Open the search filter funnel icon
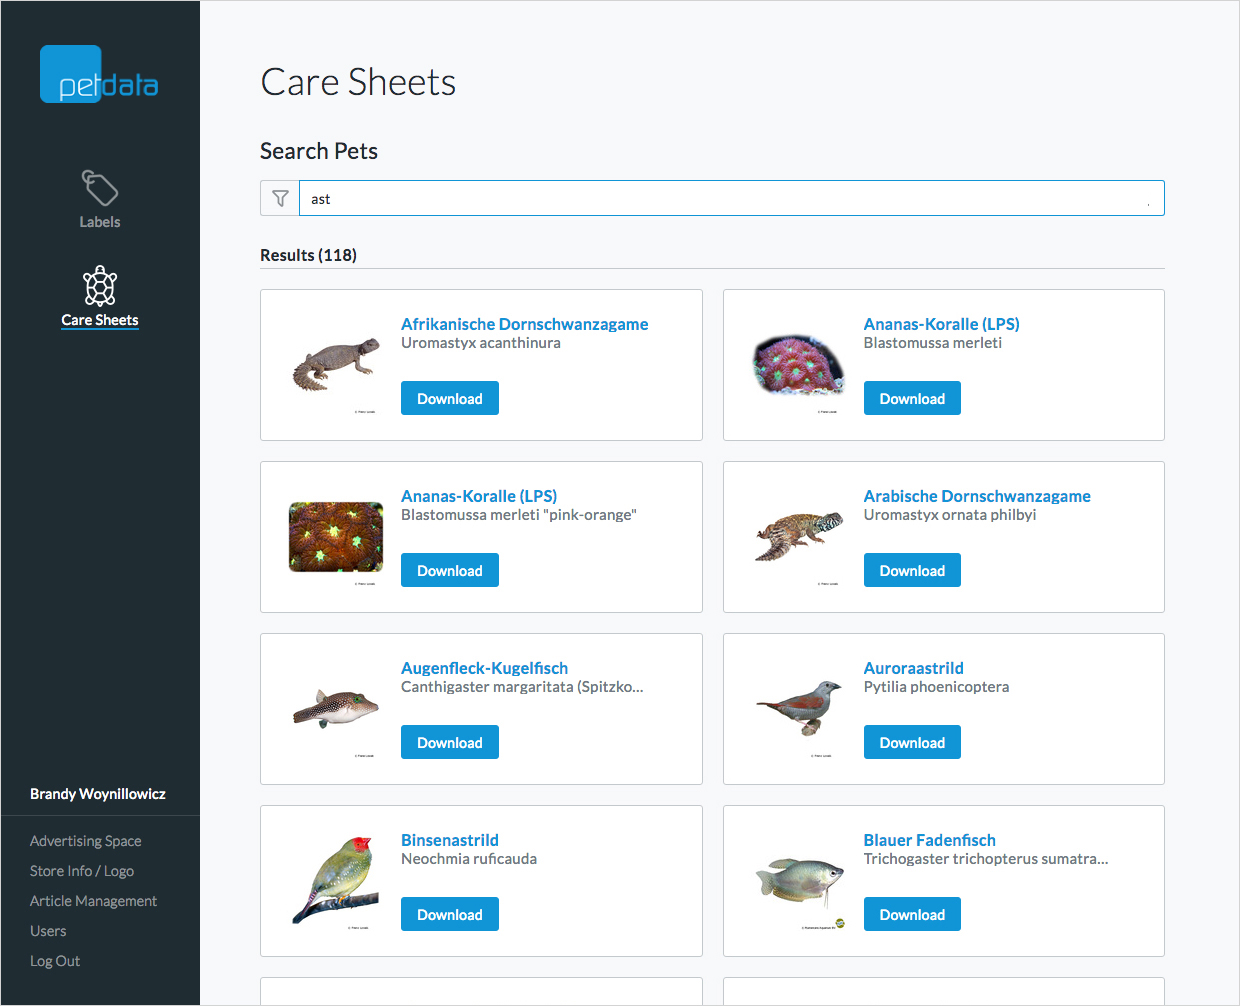1240x1006 pixels. [x=279, y=197]
